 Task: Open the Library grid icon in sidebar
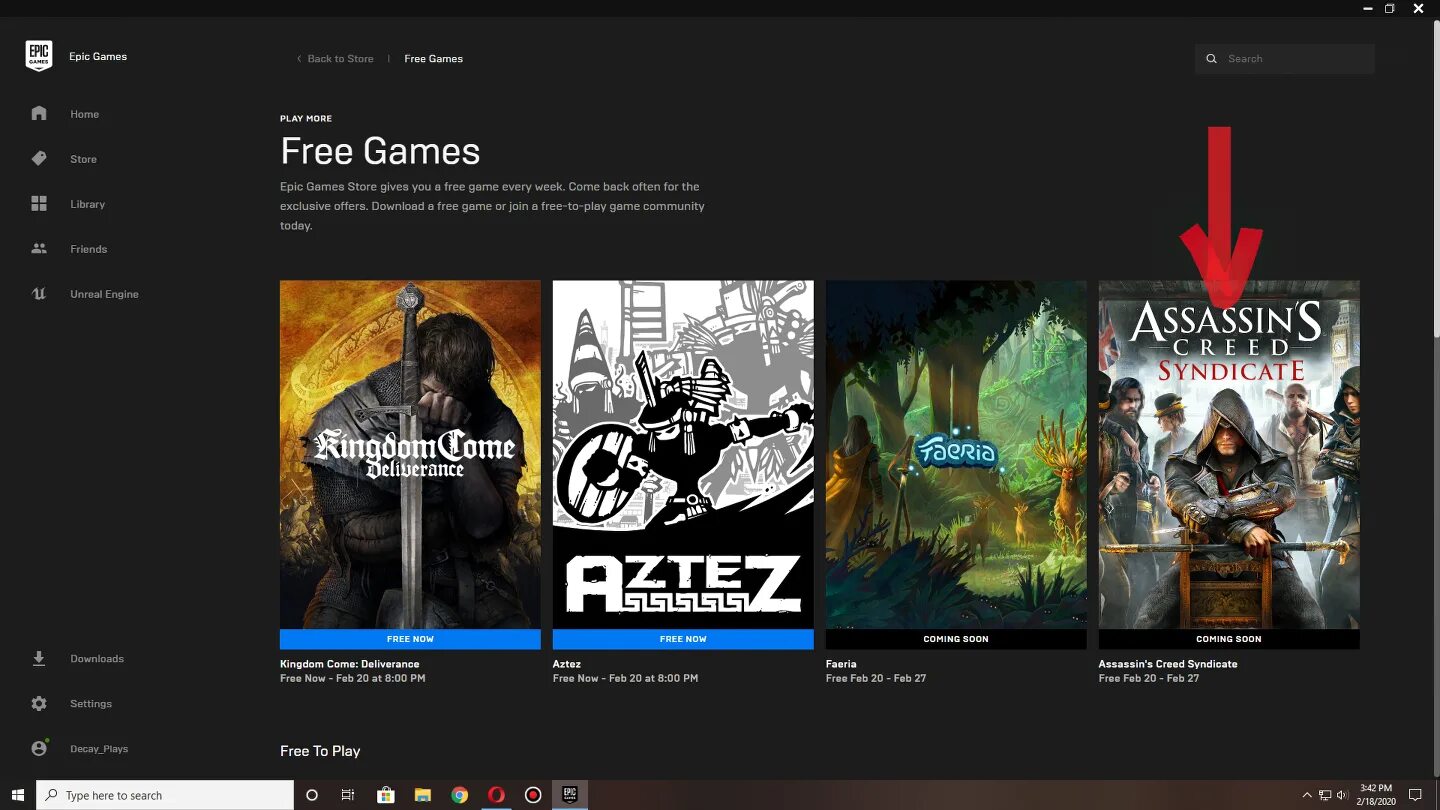click(39, 204)
